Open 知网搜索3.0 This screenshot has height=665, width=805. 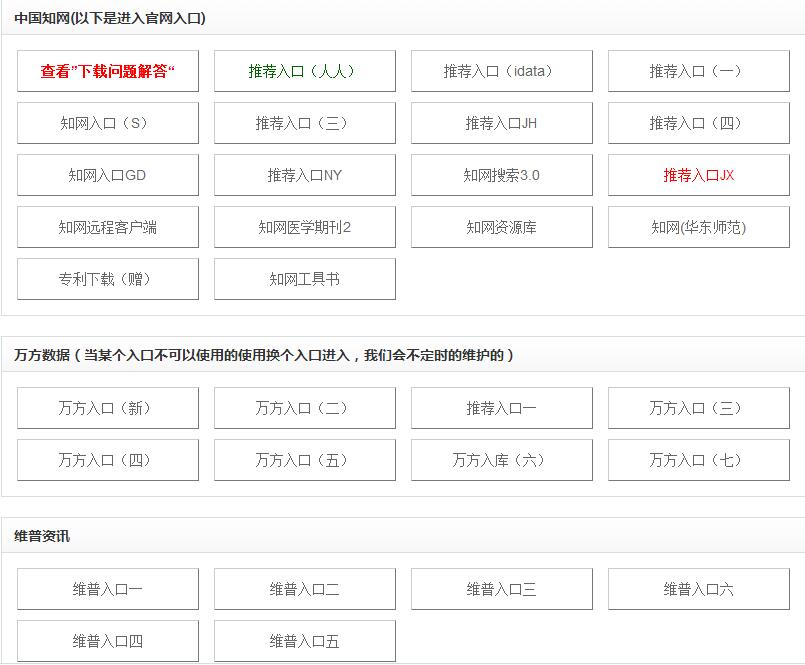(x=502, y=175)
